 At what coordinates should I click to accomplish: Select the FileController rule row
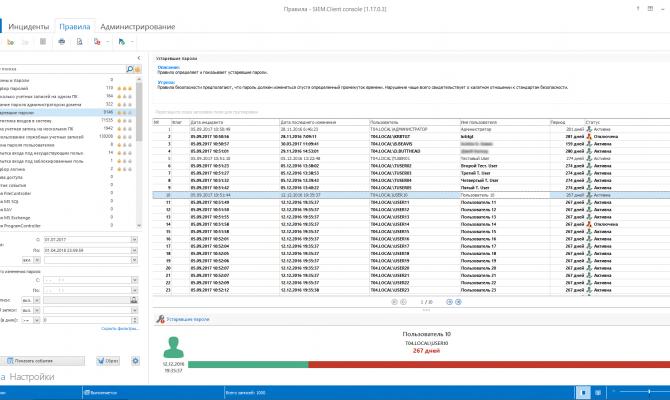pyautogui.click(x=67, y=193)
